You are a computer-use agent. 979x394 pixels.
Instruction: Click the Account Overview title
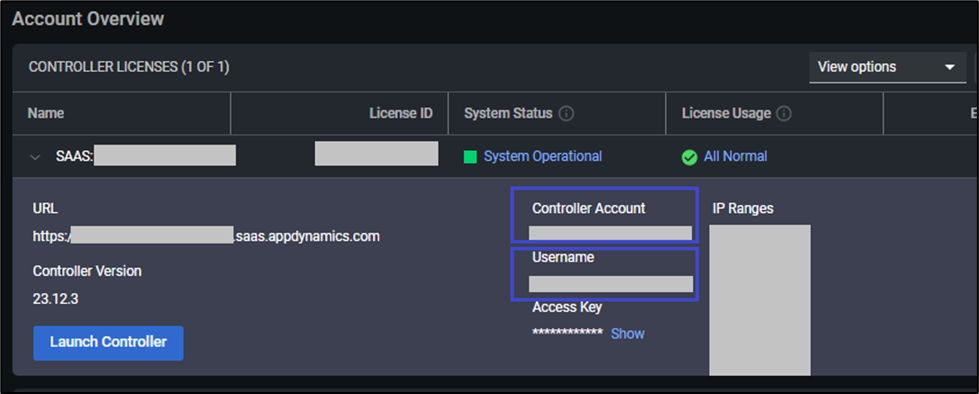click(88, 19)
